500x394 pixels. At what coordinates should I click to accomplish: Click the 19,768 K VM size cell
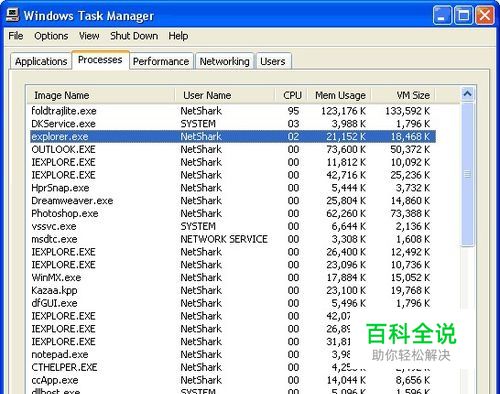click(x=410, y=290)
